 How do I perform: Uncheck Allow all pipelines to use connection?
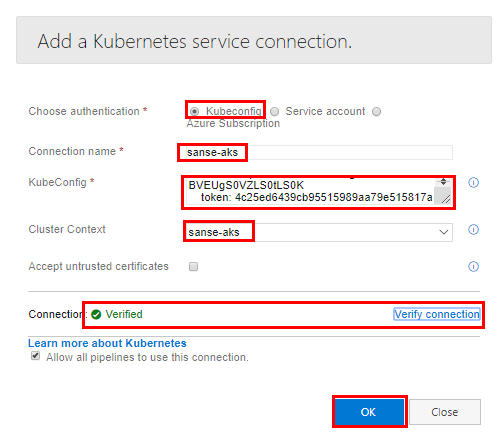35,356
